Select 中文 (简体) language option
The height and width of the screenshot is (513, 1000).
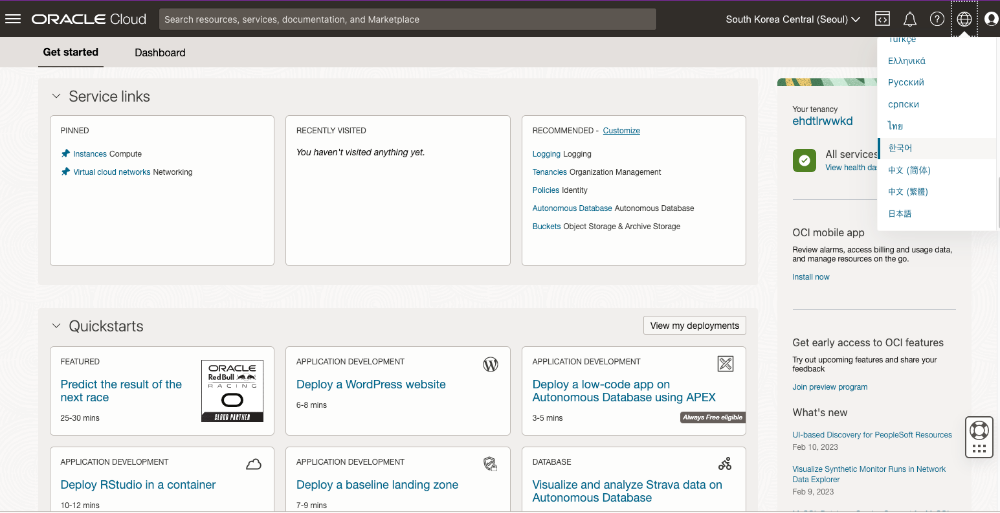[909, 170]
